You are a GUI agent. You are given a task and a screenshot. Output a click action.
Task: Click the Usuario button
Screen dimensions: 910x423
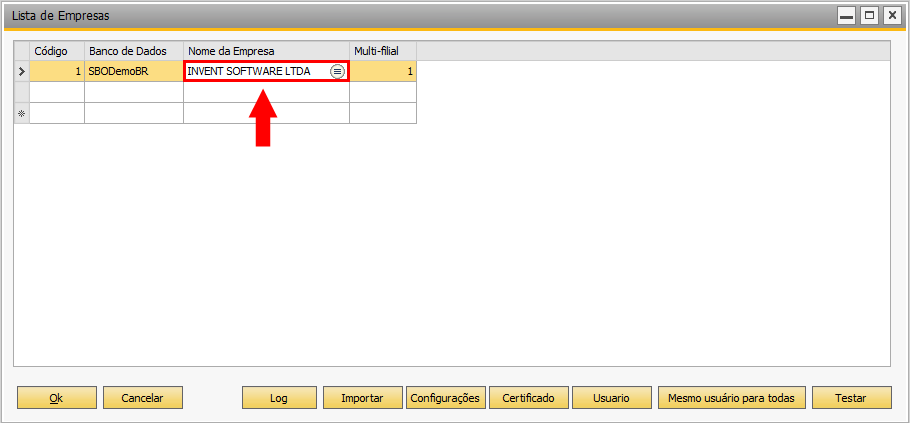(612, 398)
